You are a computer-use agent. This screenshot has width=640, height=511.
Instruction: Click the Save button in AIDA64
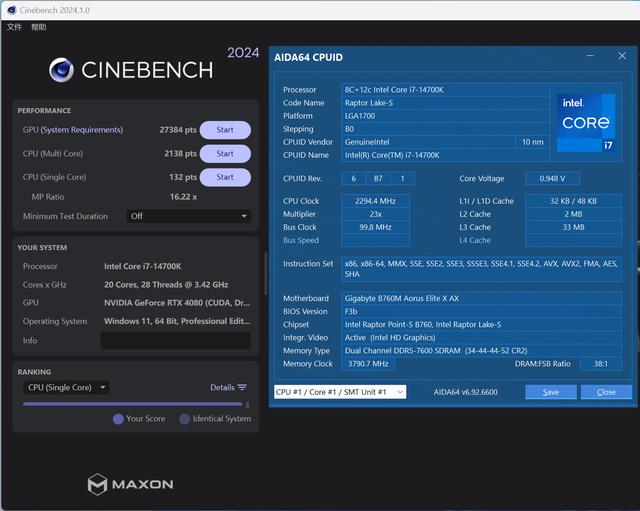click(x=551, y=392)
